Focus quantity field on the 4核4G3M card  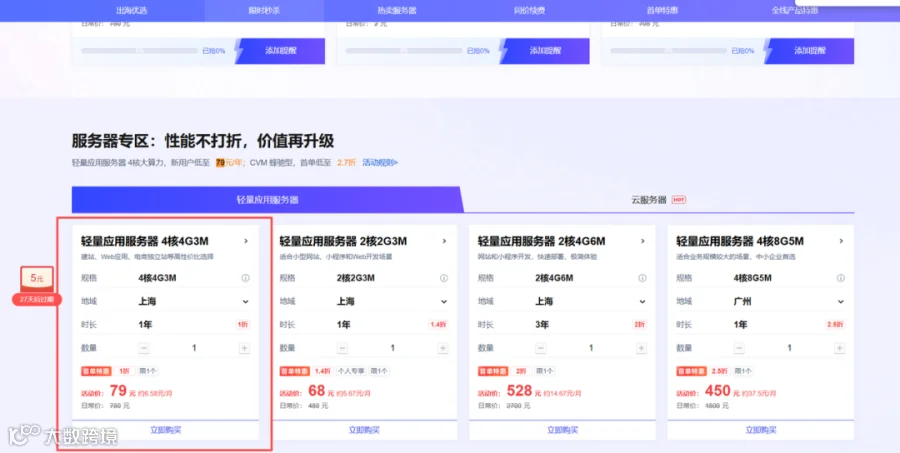coord(194,348)
